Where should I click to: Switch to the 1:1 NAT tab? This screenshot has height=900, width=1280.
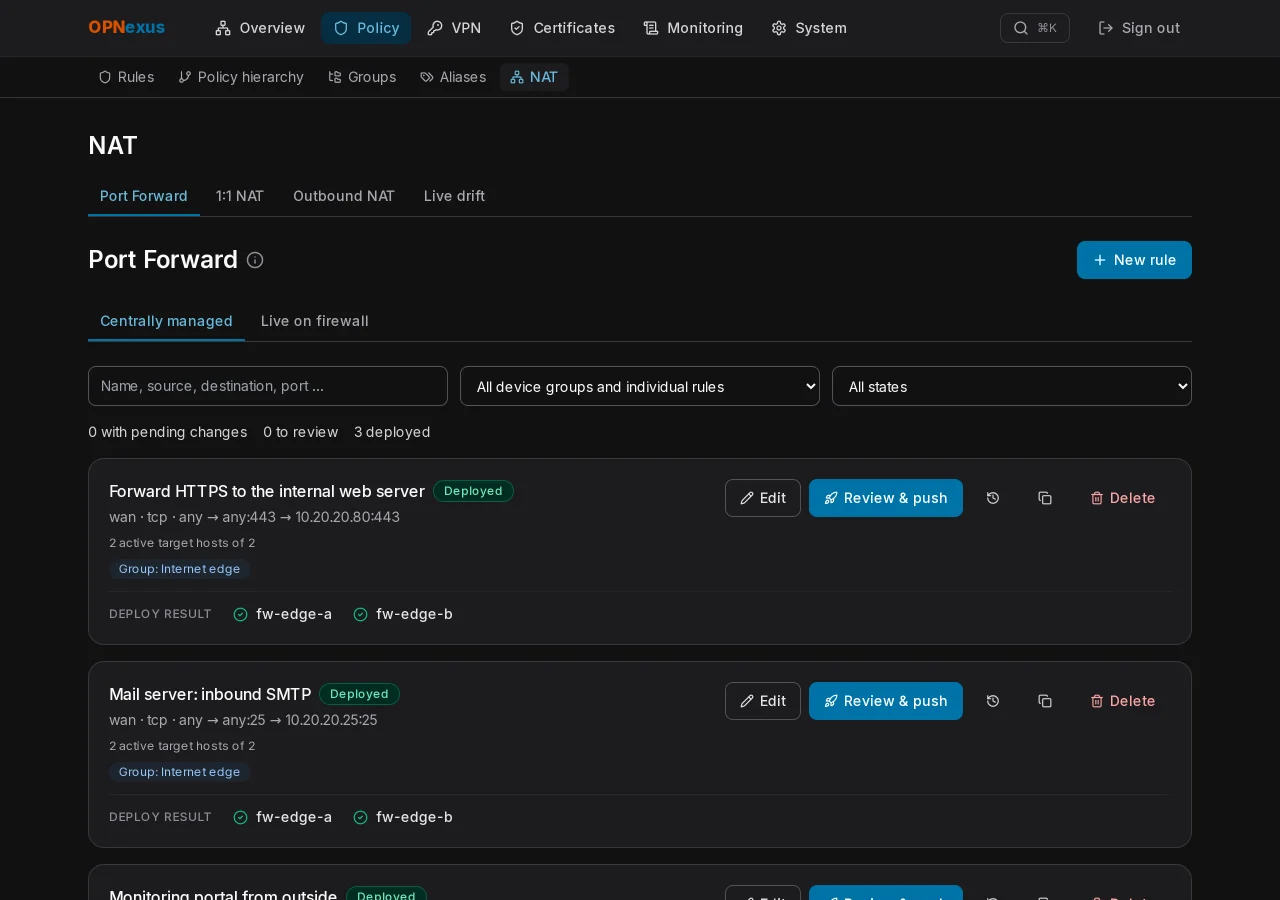pyautogui.click(x=240, y=196)
